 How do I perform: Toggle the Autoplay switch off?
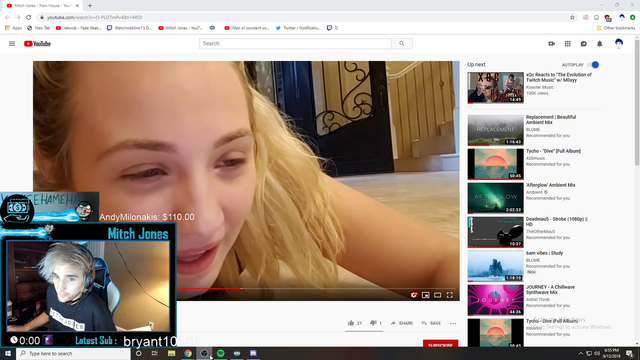point(593,64)
